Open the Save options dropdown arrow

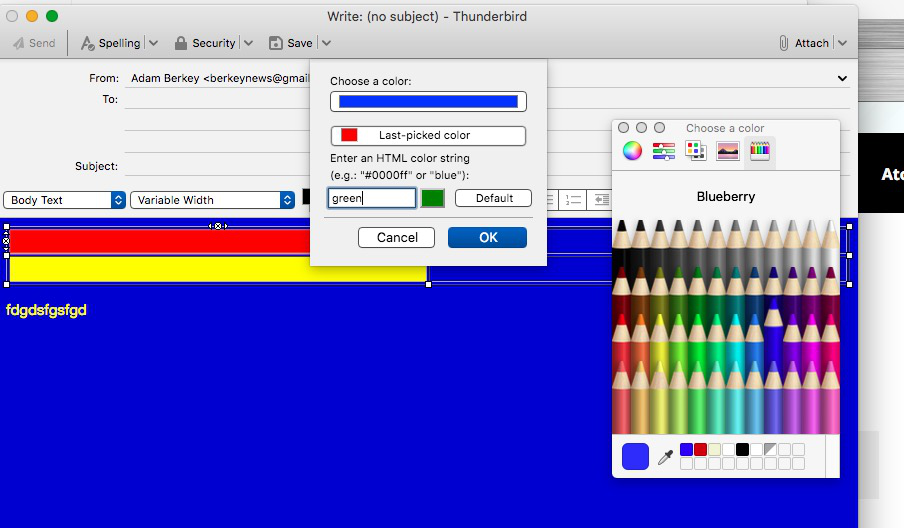(326, 43)
